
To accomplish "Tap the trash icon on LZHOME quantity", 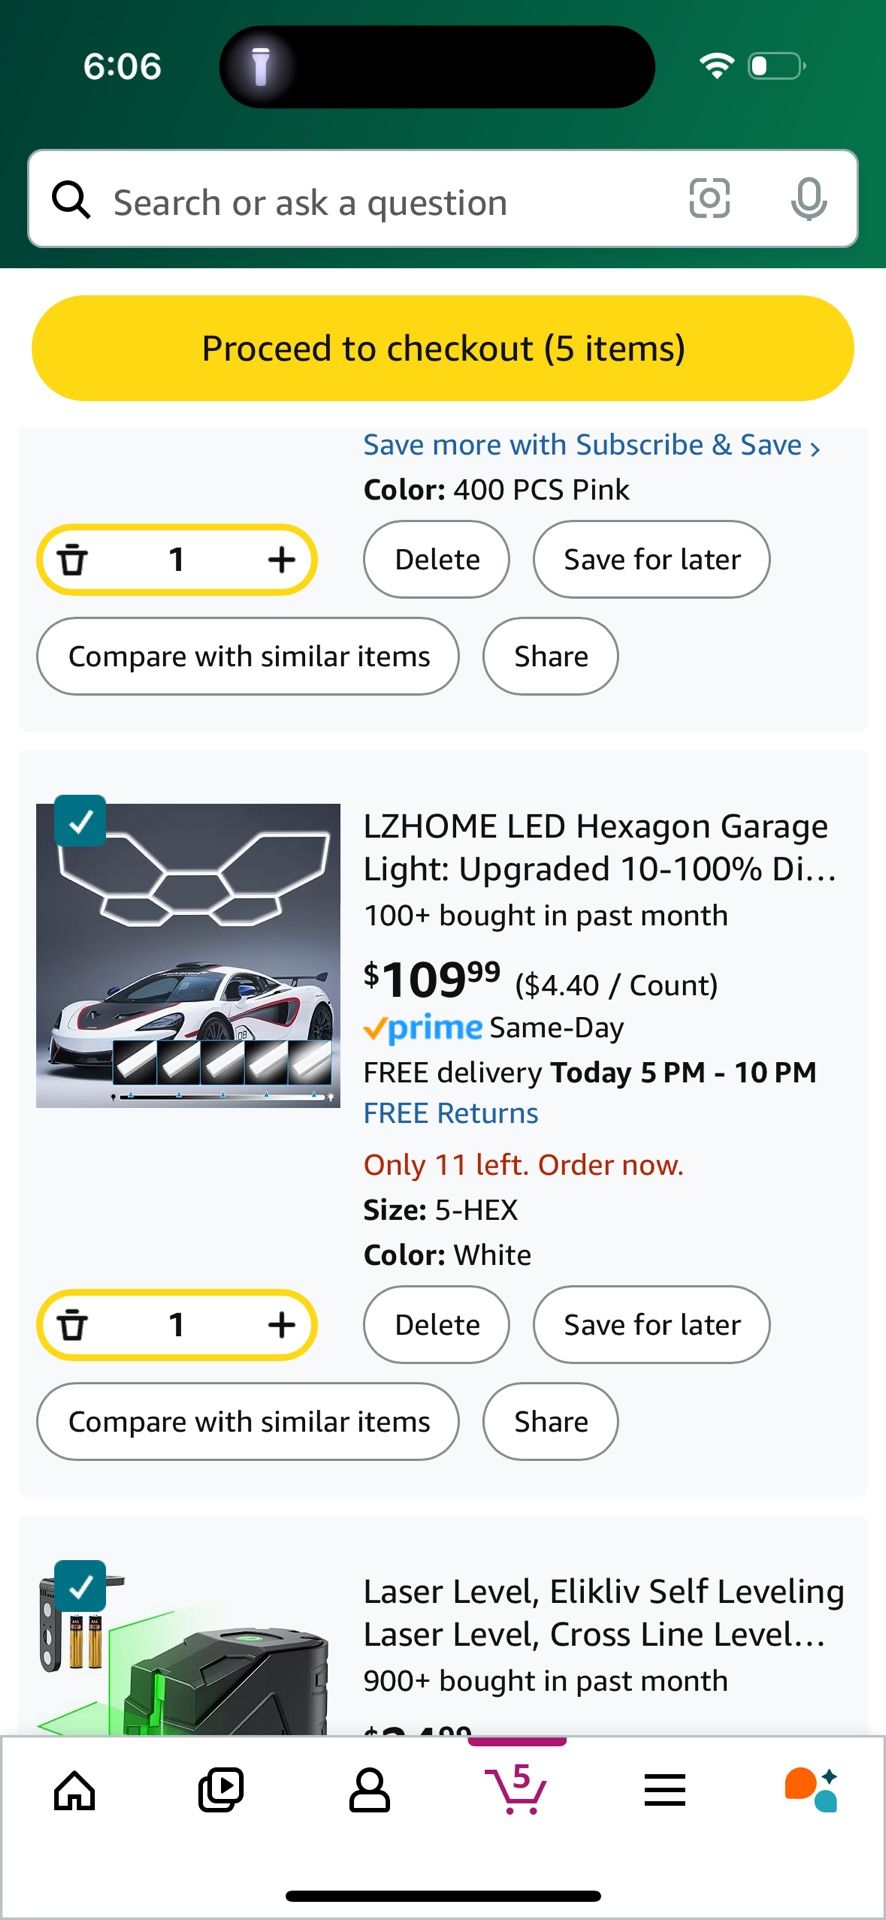I will [72, 1324].
